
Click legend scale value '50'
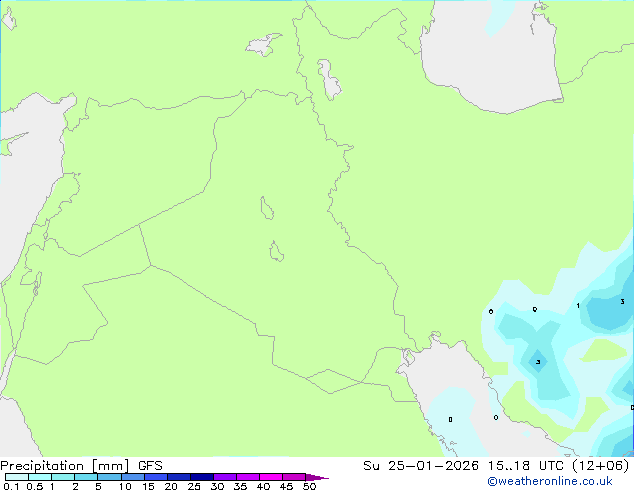(309, 486)
